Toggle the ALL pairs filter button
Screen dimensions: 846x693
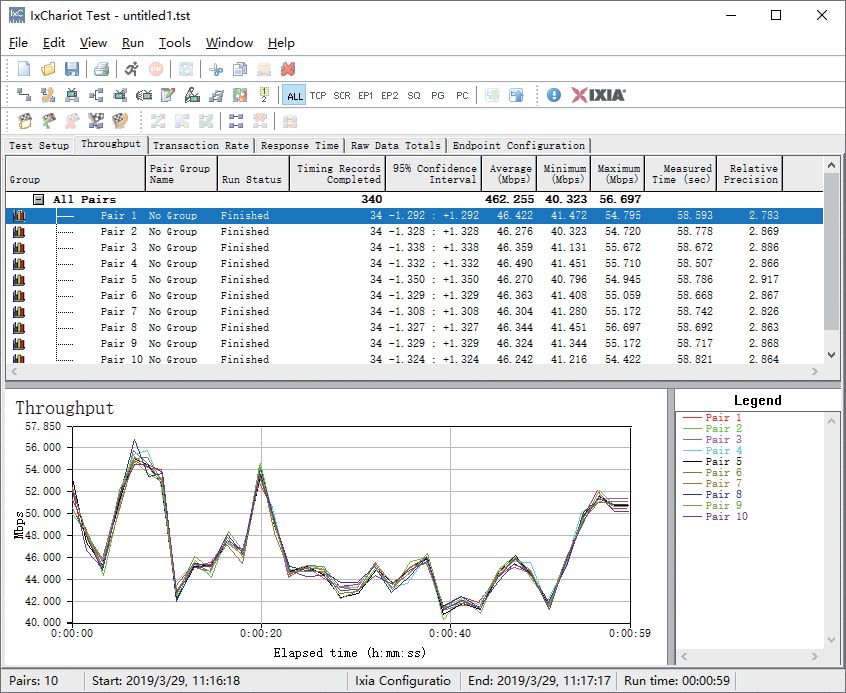294,96
